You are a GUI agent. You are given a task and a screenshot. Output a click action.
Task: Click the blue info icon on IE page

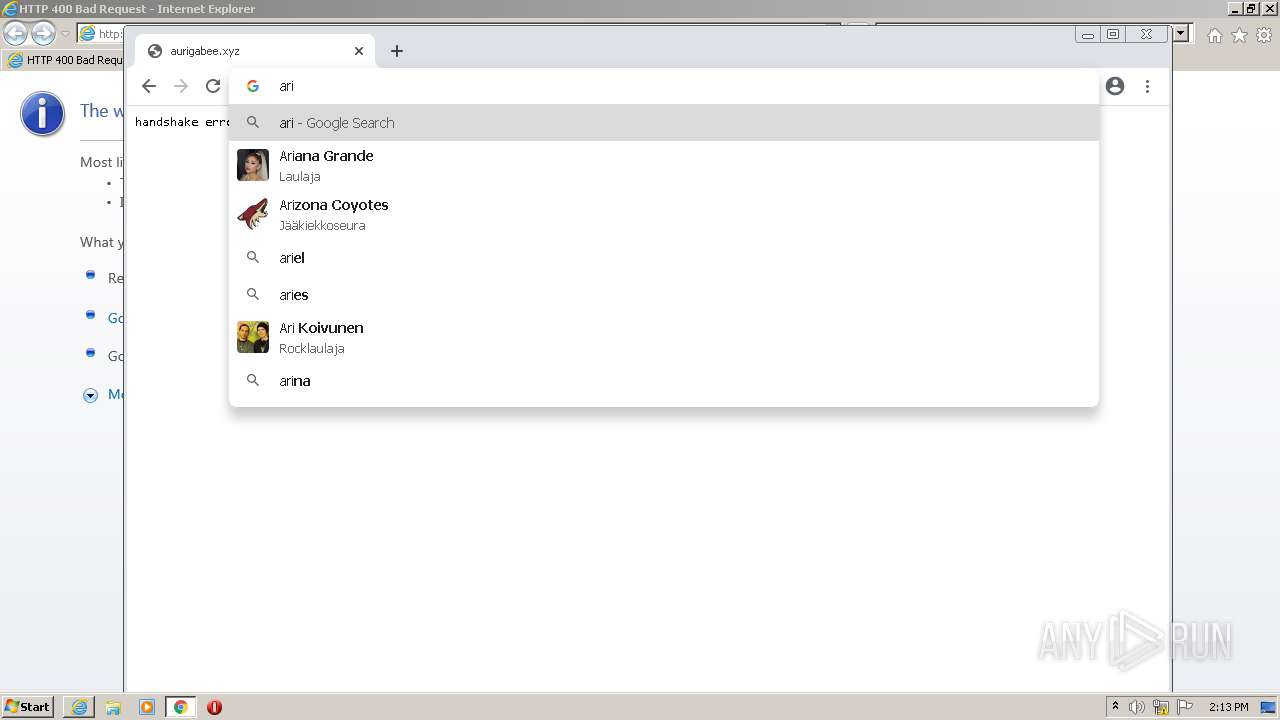coord(42,114)
